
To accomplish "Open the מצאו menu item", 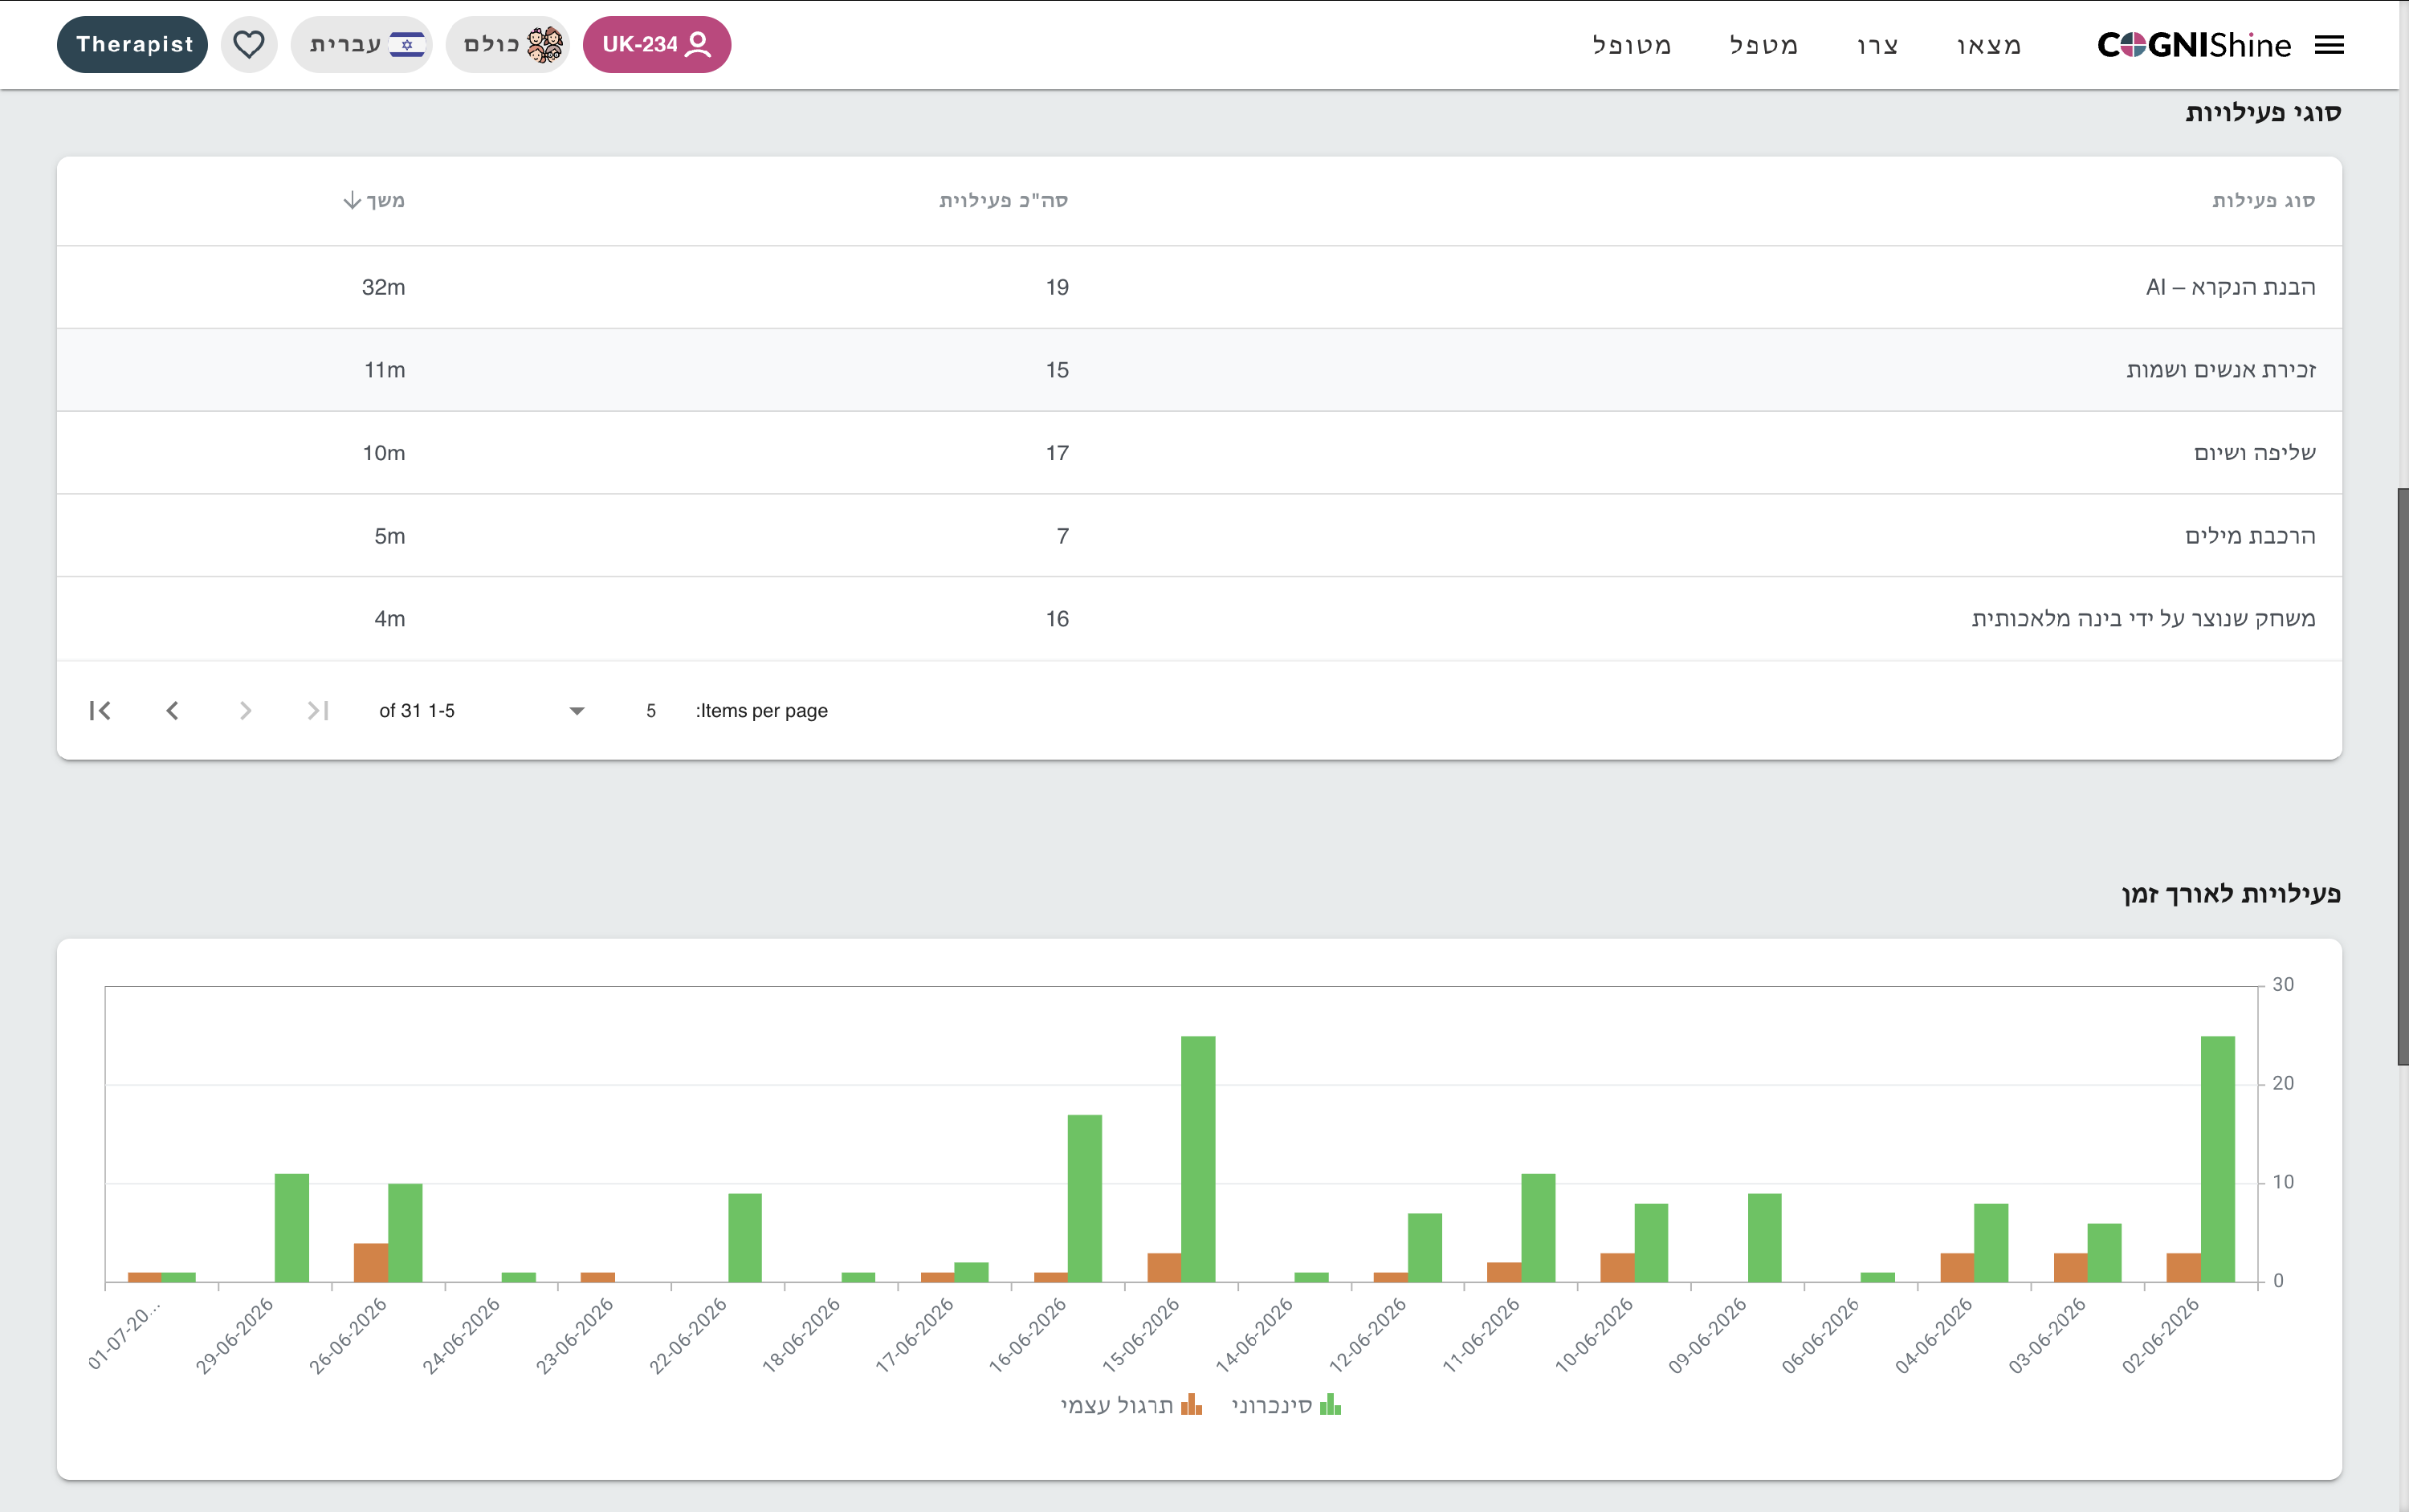I will [1989, 45].
